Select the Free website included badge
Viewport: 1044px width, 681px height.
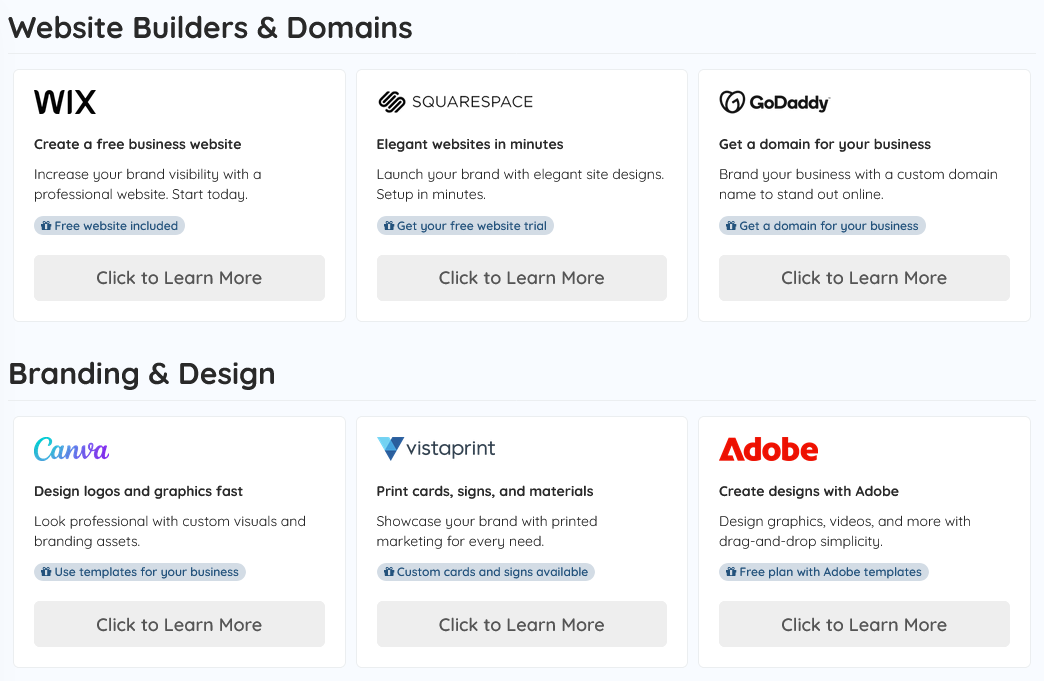point(109,226)
